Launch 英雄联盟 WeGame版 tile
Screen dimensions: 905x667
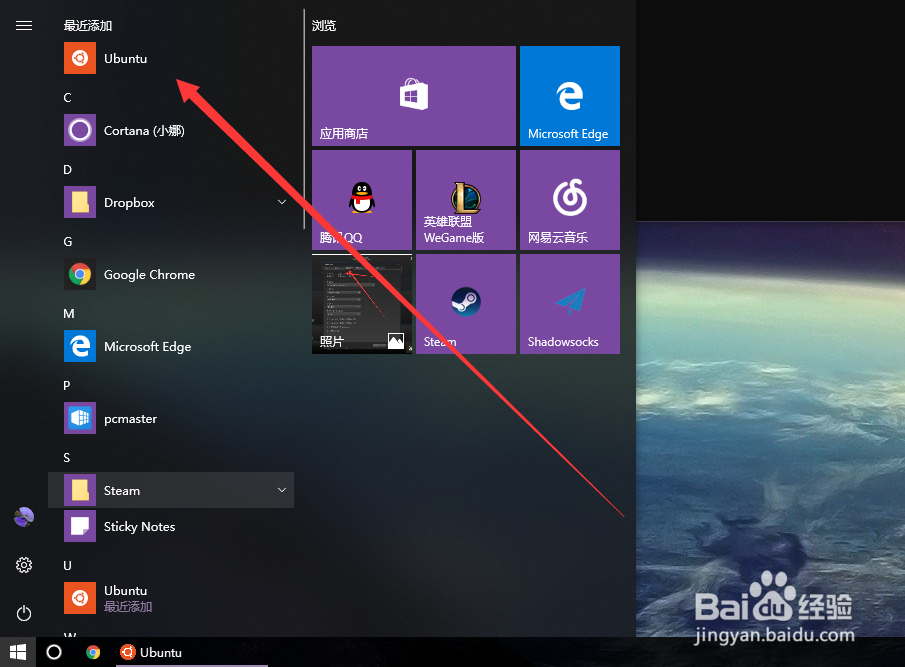[x=466, y=200]
